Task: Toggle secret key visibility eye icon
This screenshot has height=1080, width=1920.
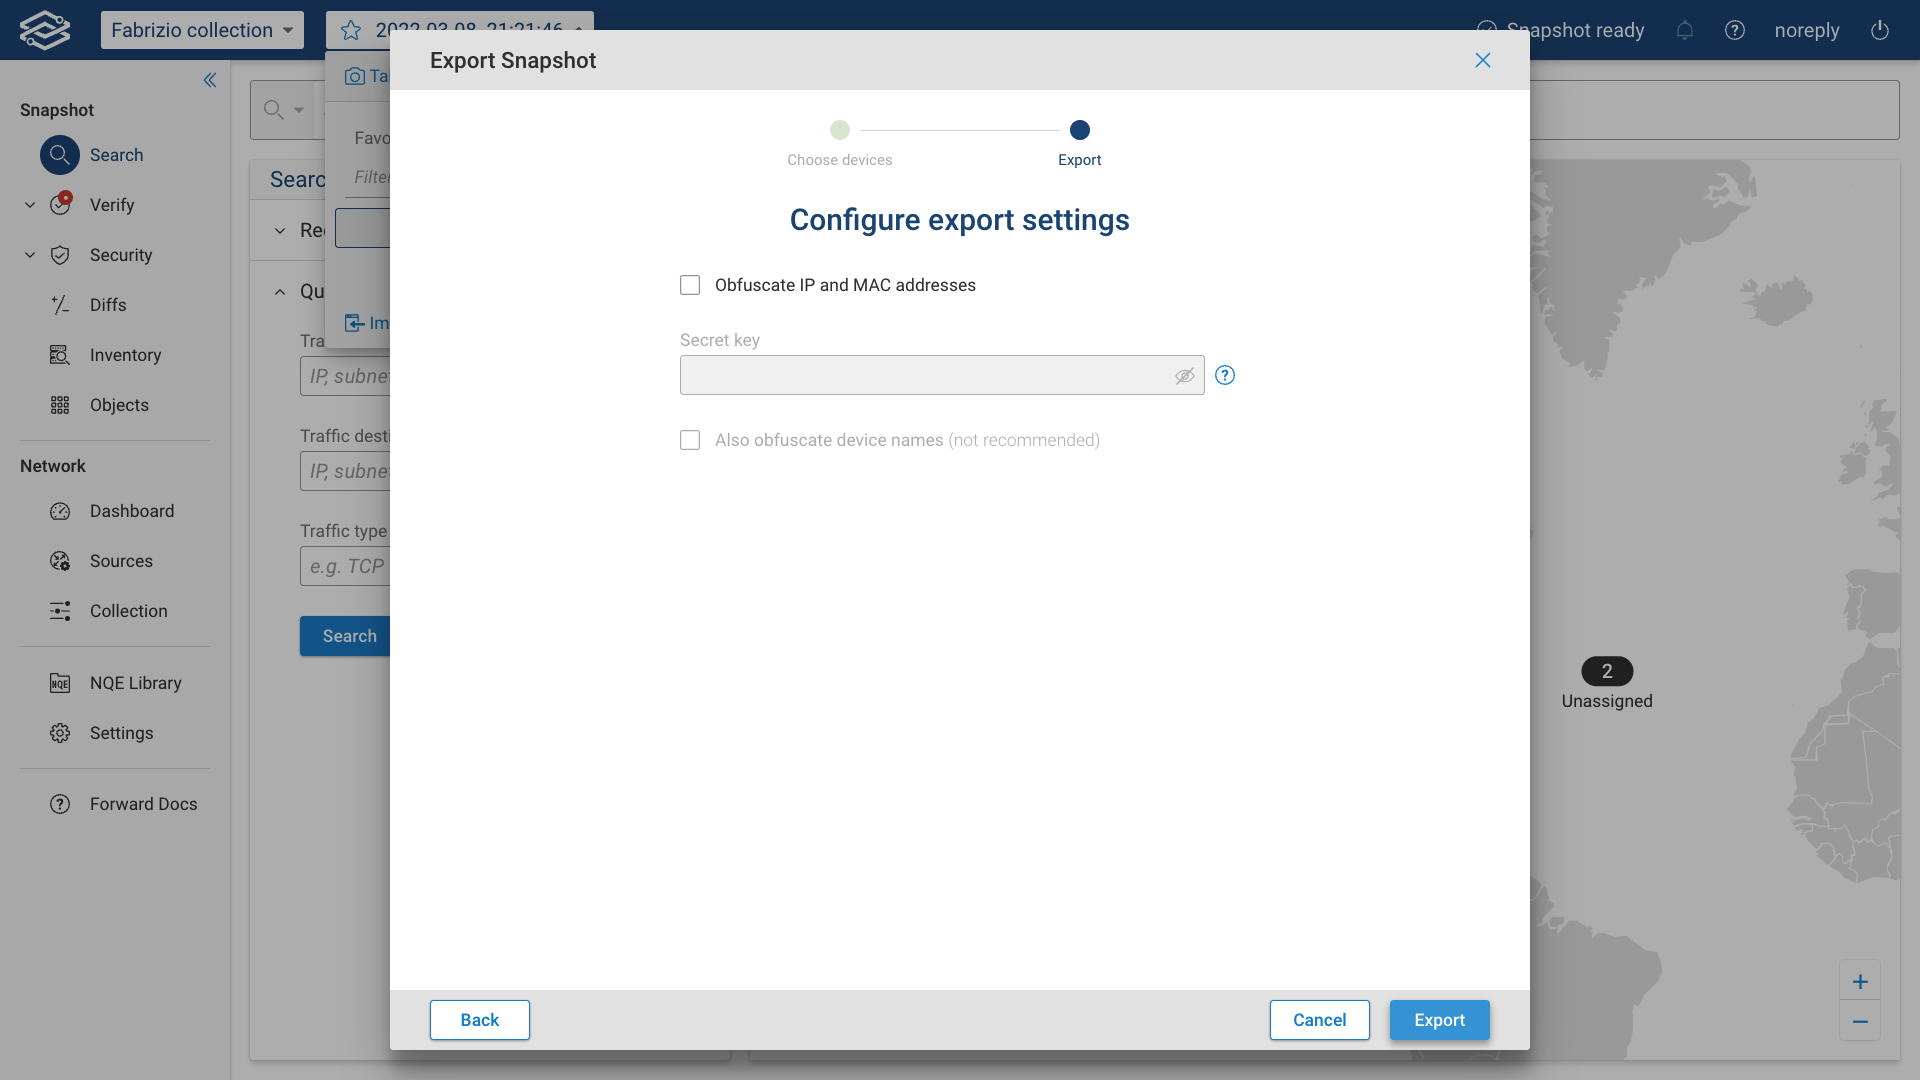Action: point(1184,375)
